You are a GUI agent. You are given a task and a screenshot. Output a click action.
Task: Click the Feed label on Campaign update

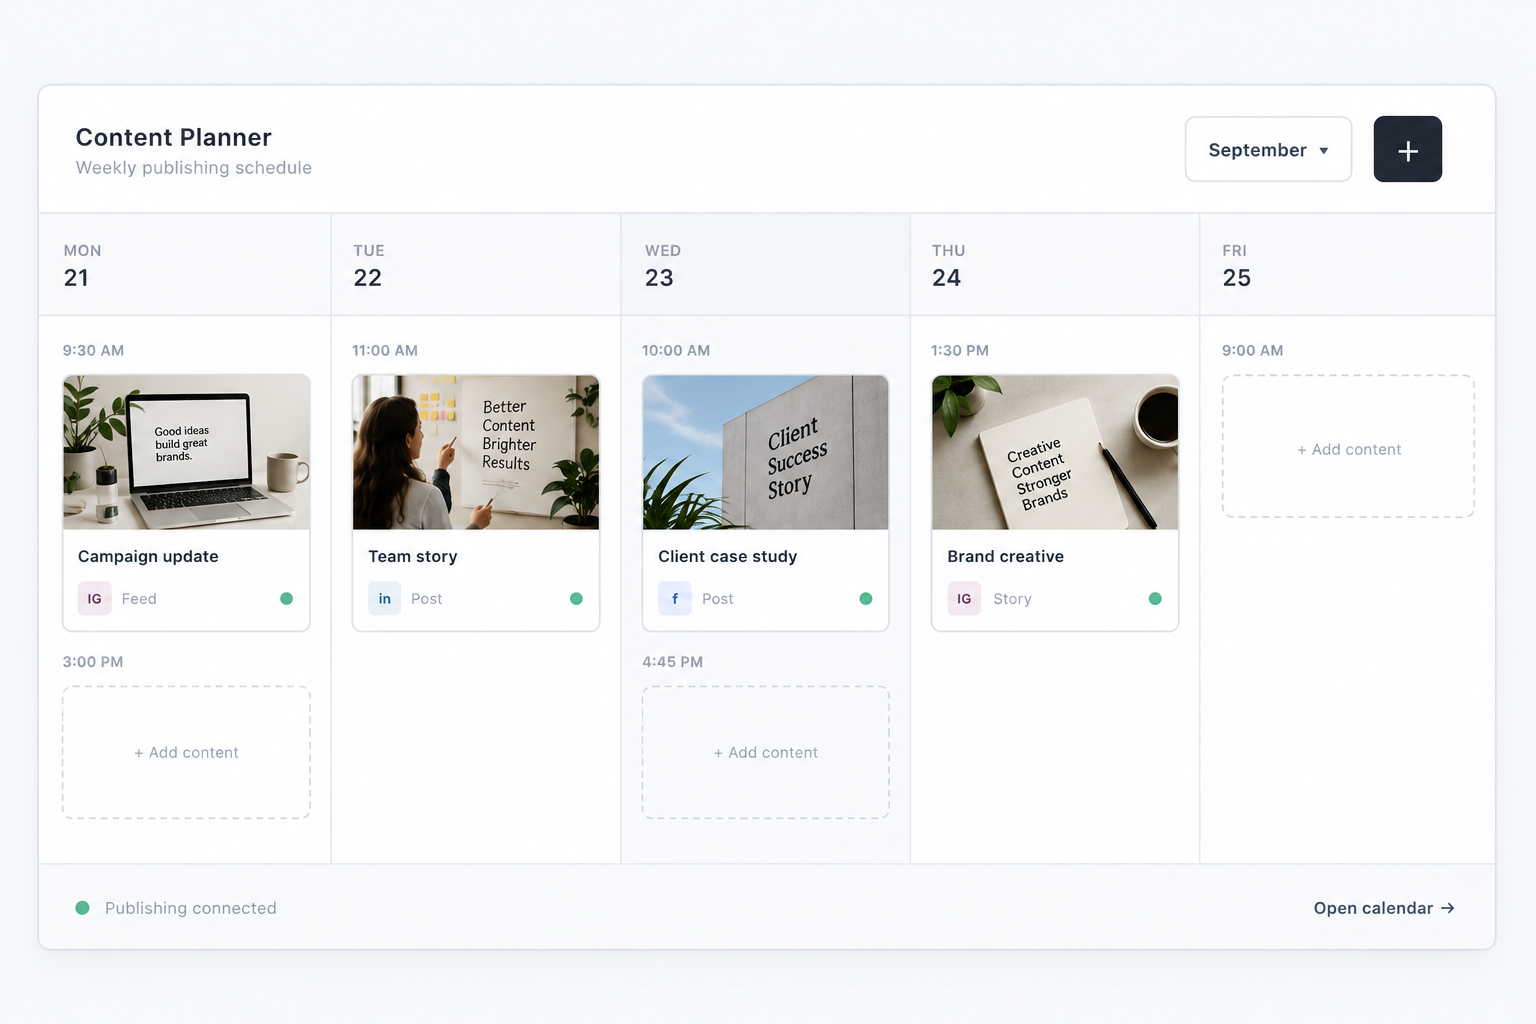(x=139, y=599)
